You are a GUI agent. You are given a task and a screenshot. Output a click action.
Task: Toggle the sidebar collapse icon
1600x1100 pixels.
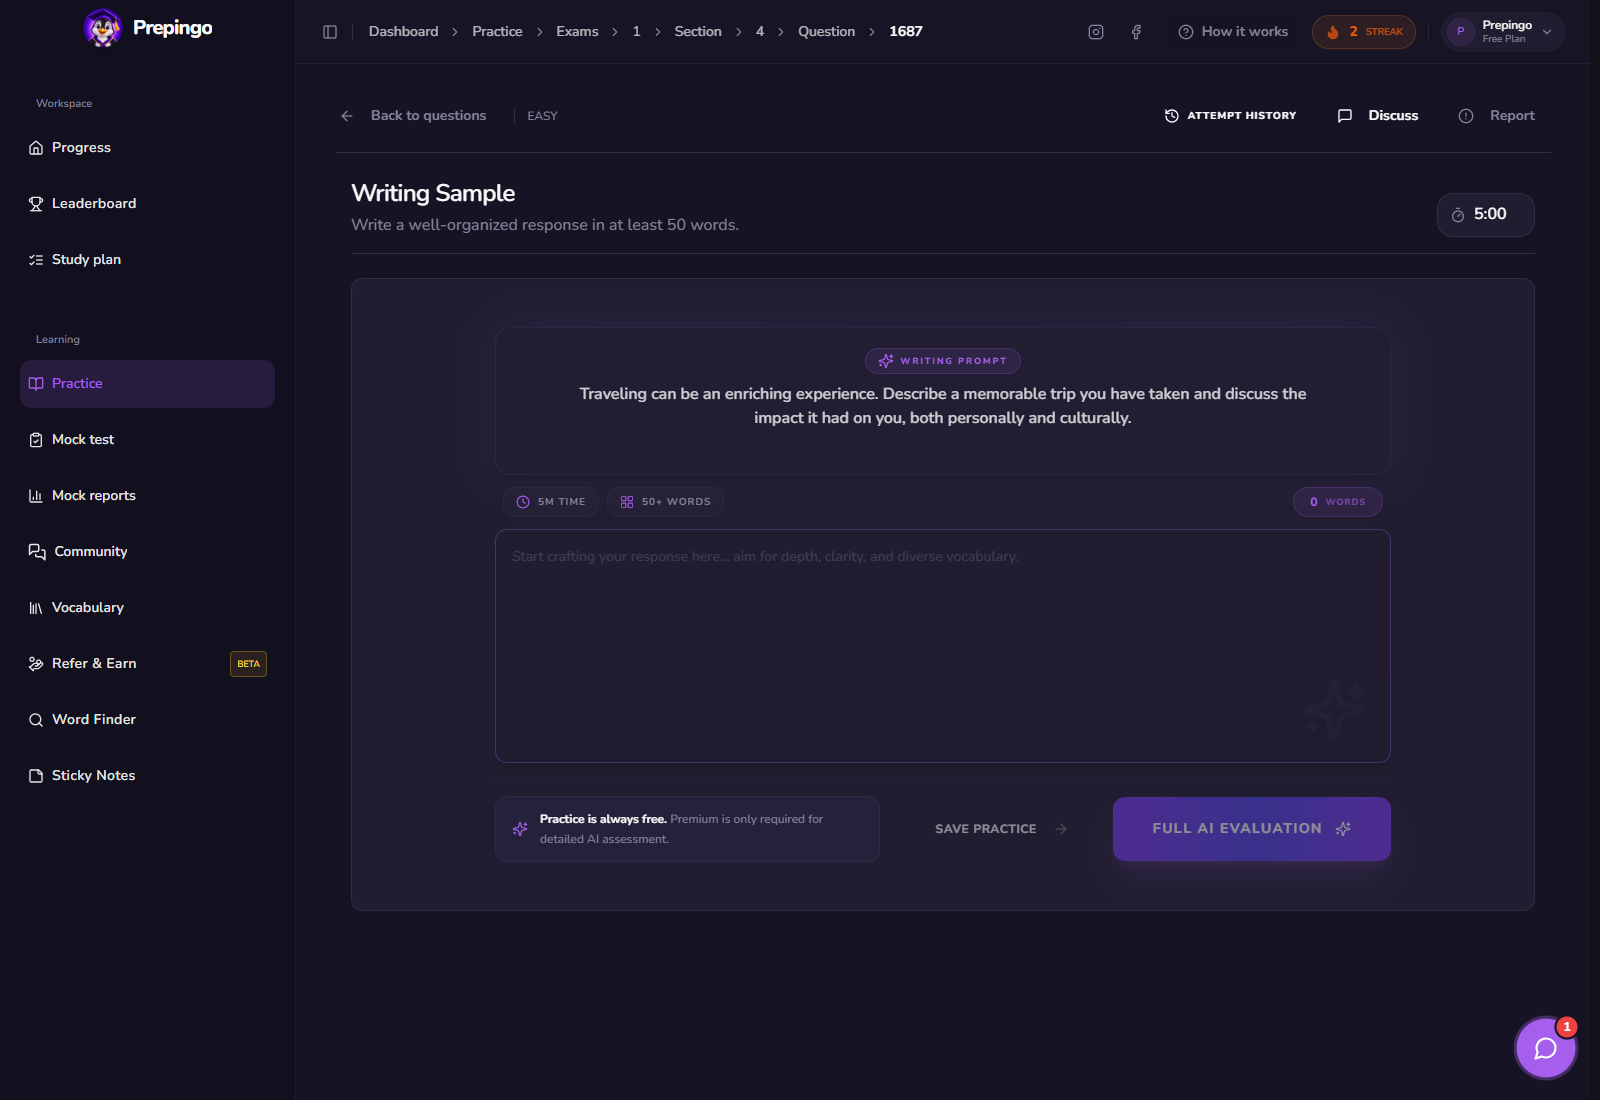(x=330, y=32)
